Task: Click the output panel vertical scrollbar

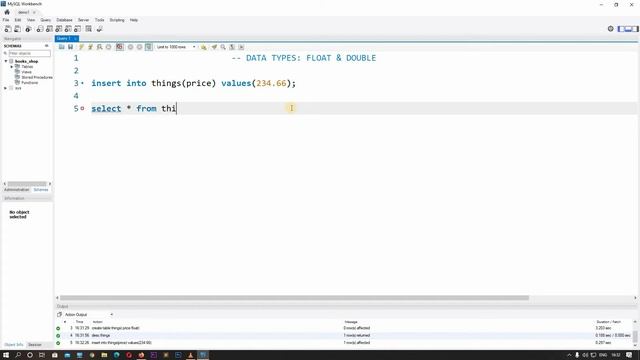Action: [635, 336]
